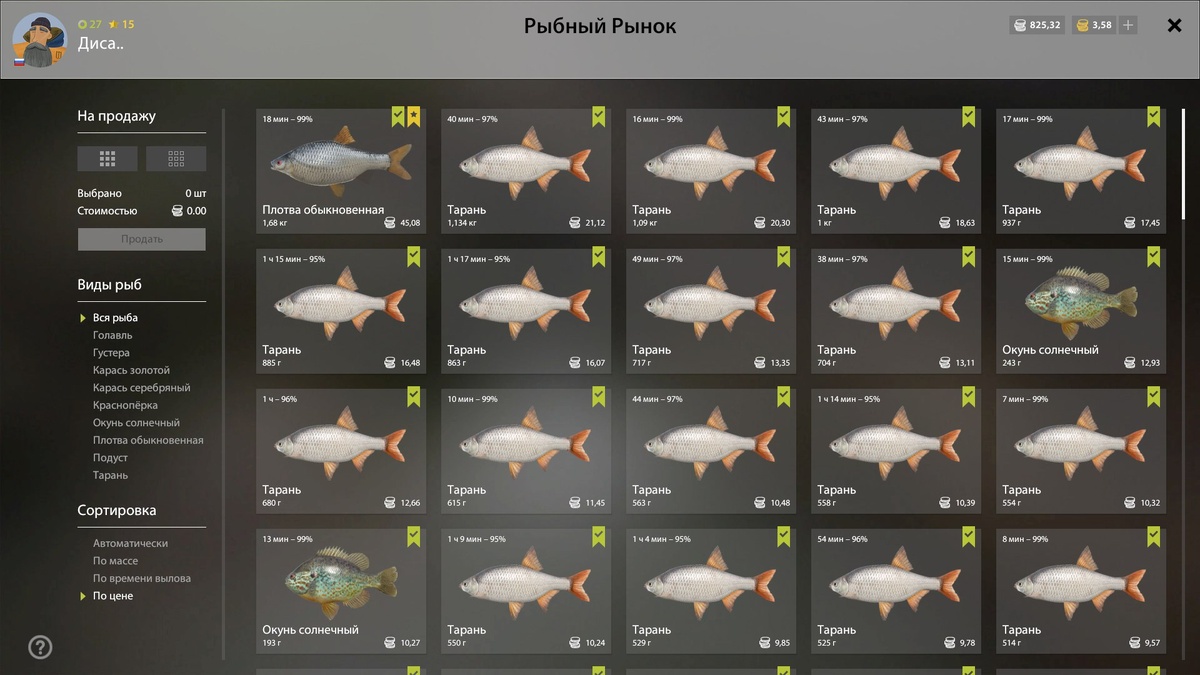Screen dimensions: 1200x675
Task: Filter fish list by Тарань
Action: click(x=110, y=475)
